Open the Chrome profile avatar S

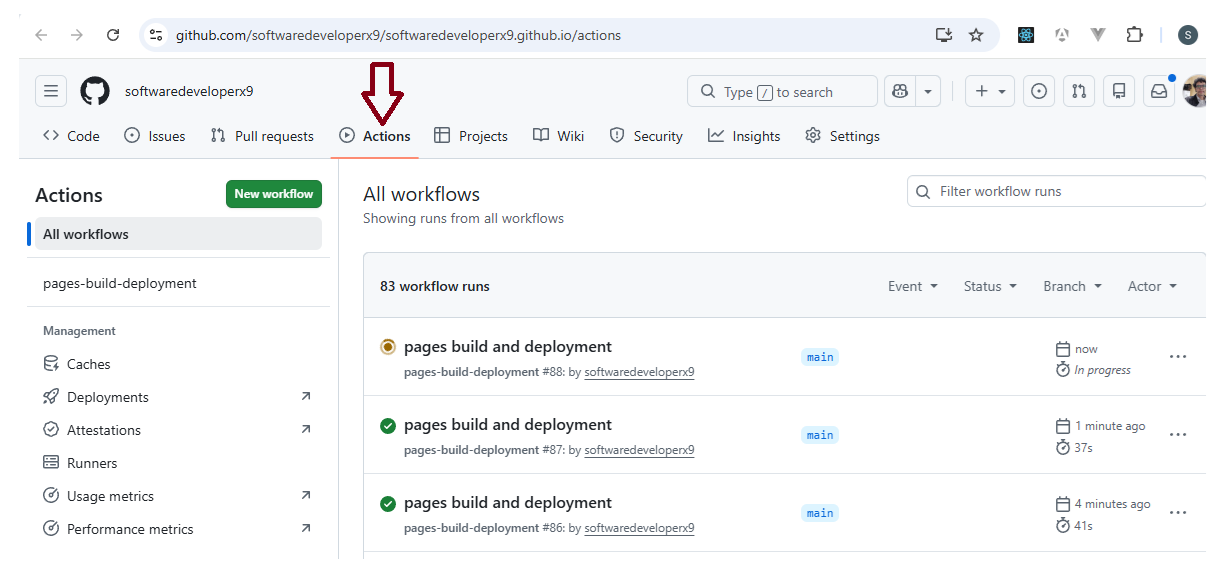click(1188, 35)
